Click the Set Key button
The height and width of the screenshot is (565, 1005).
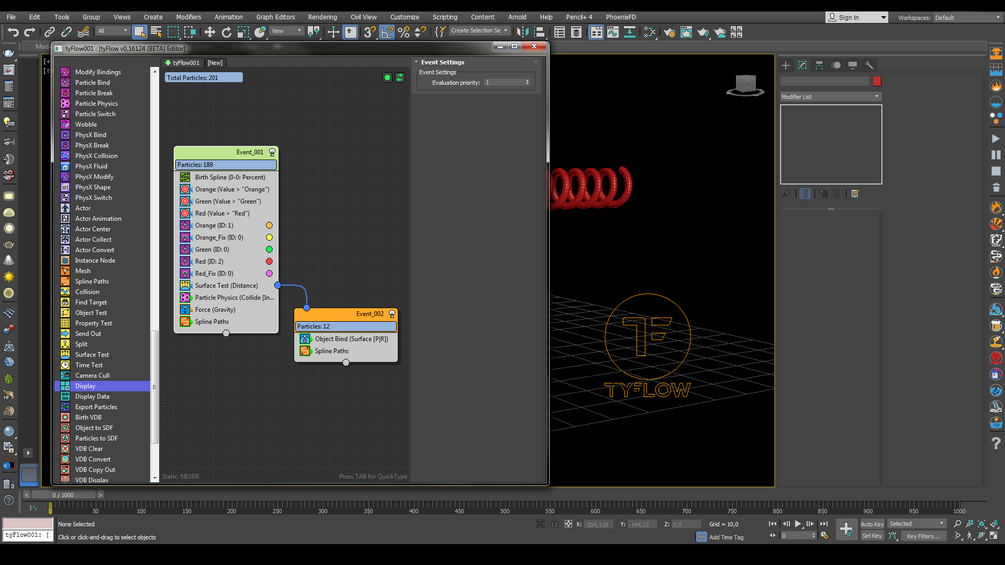872,536
